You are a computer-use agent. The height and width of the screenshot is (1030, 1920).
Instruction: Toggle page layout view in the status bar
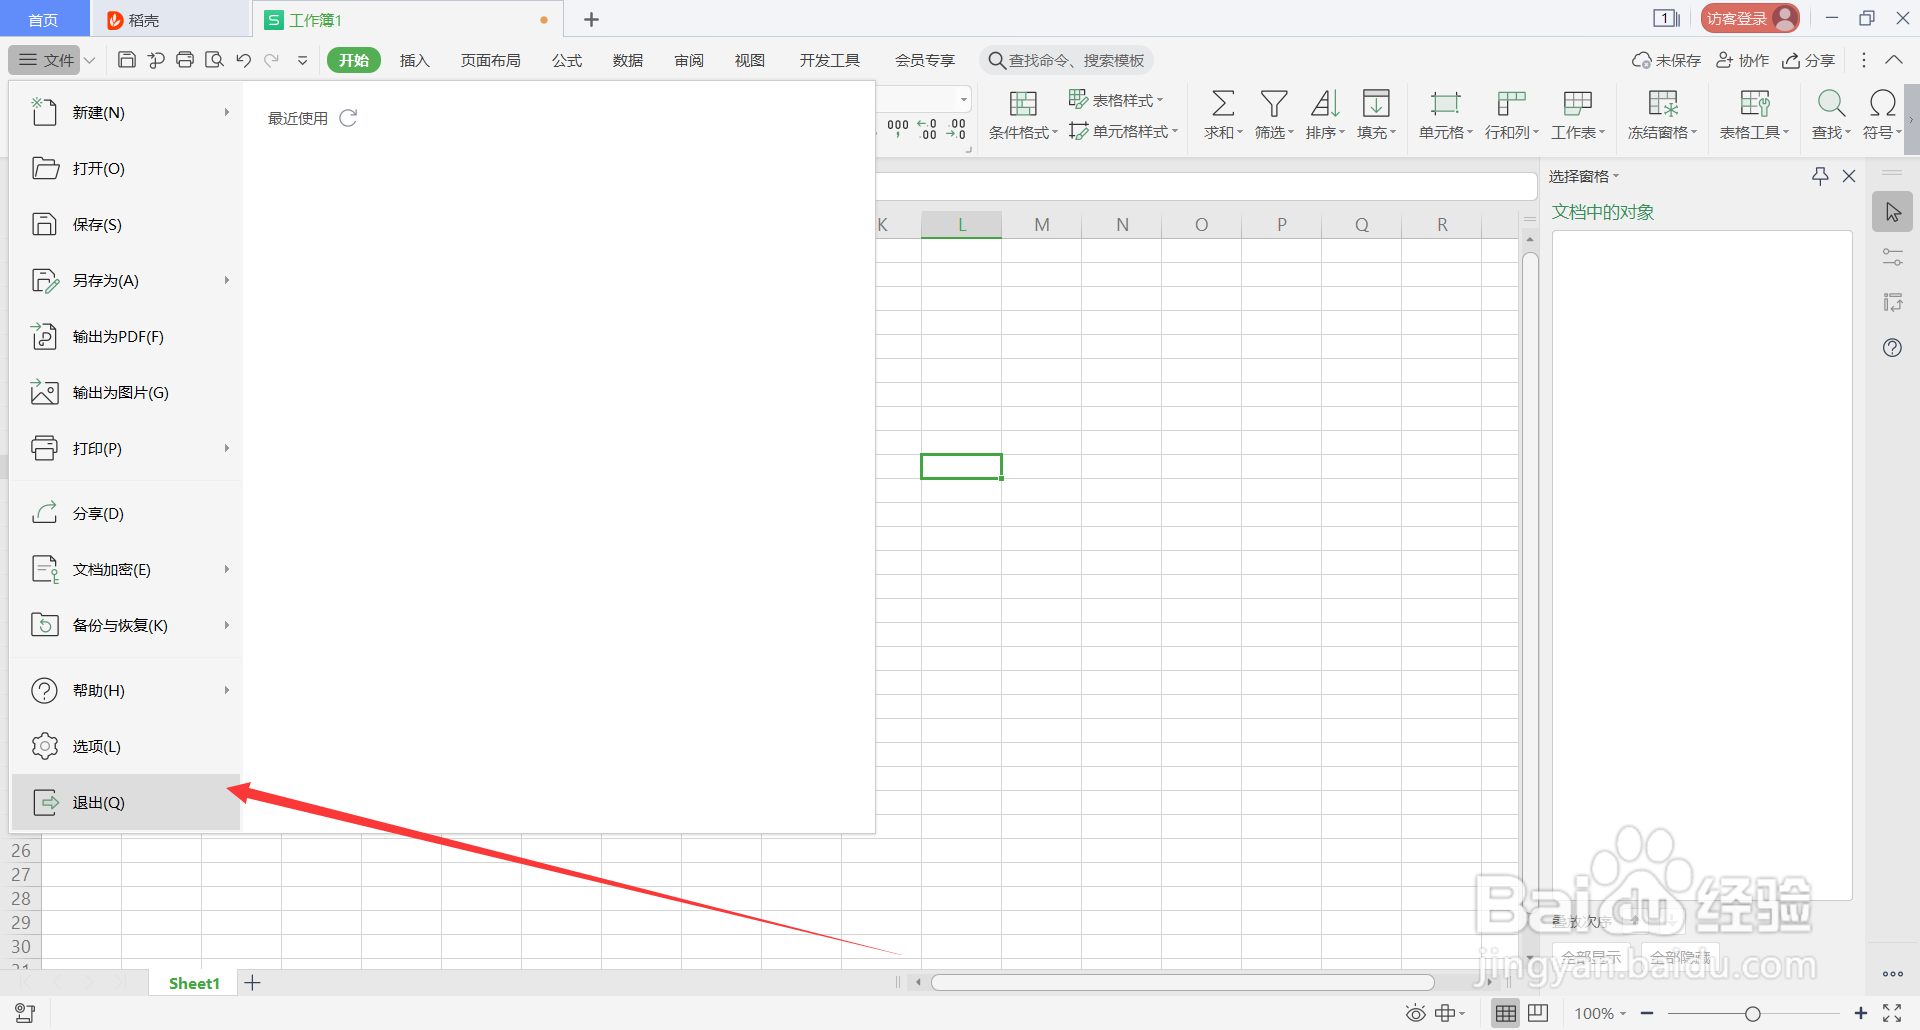tap(1537, 1012)
